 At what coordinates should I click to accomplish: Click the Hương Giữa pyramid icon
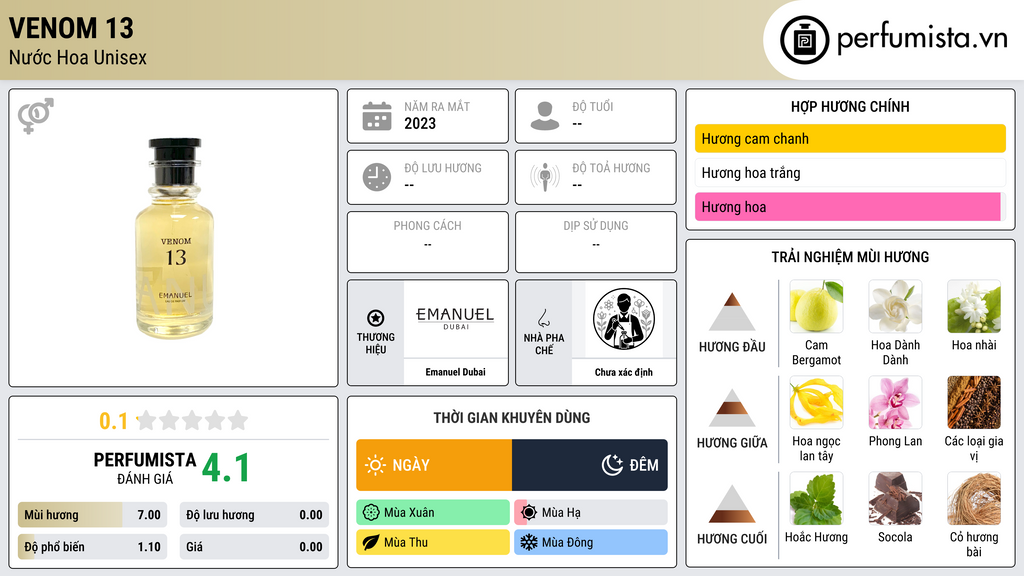(732, 408)
